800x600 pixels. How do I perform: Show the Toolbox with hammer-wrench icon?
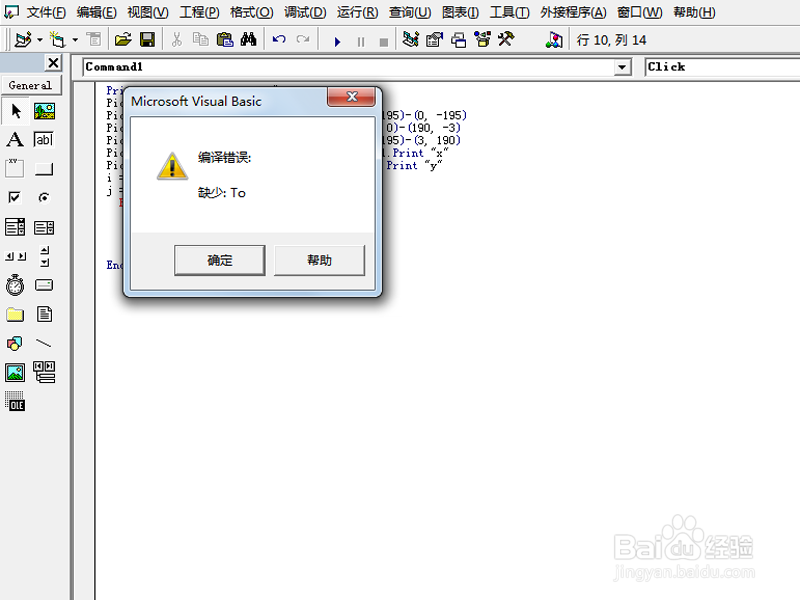[506, 39]
